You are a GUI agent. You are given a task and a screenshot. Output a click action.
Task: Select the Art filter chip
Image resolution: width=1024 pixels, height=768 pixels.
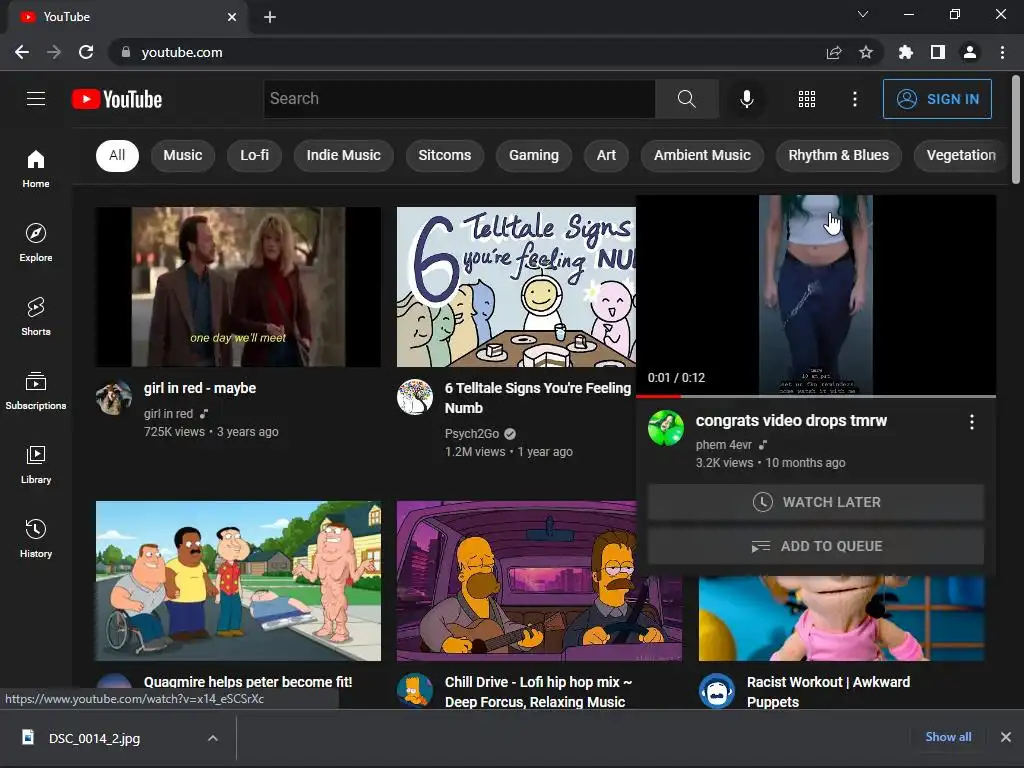point(606,155)
